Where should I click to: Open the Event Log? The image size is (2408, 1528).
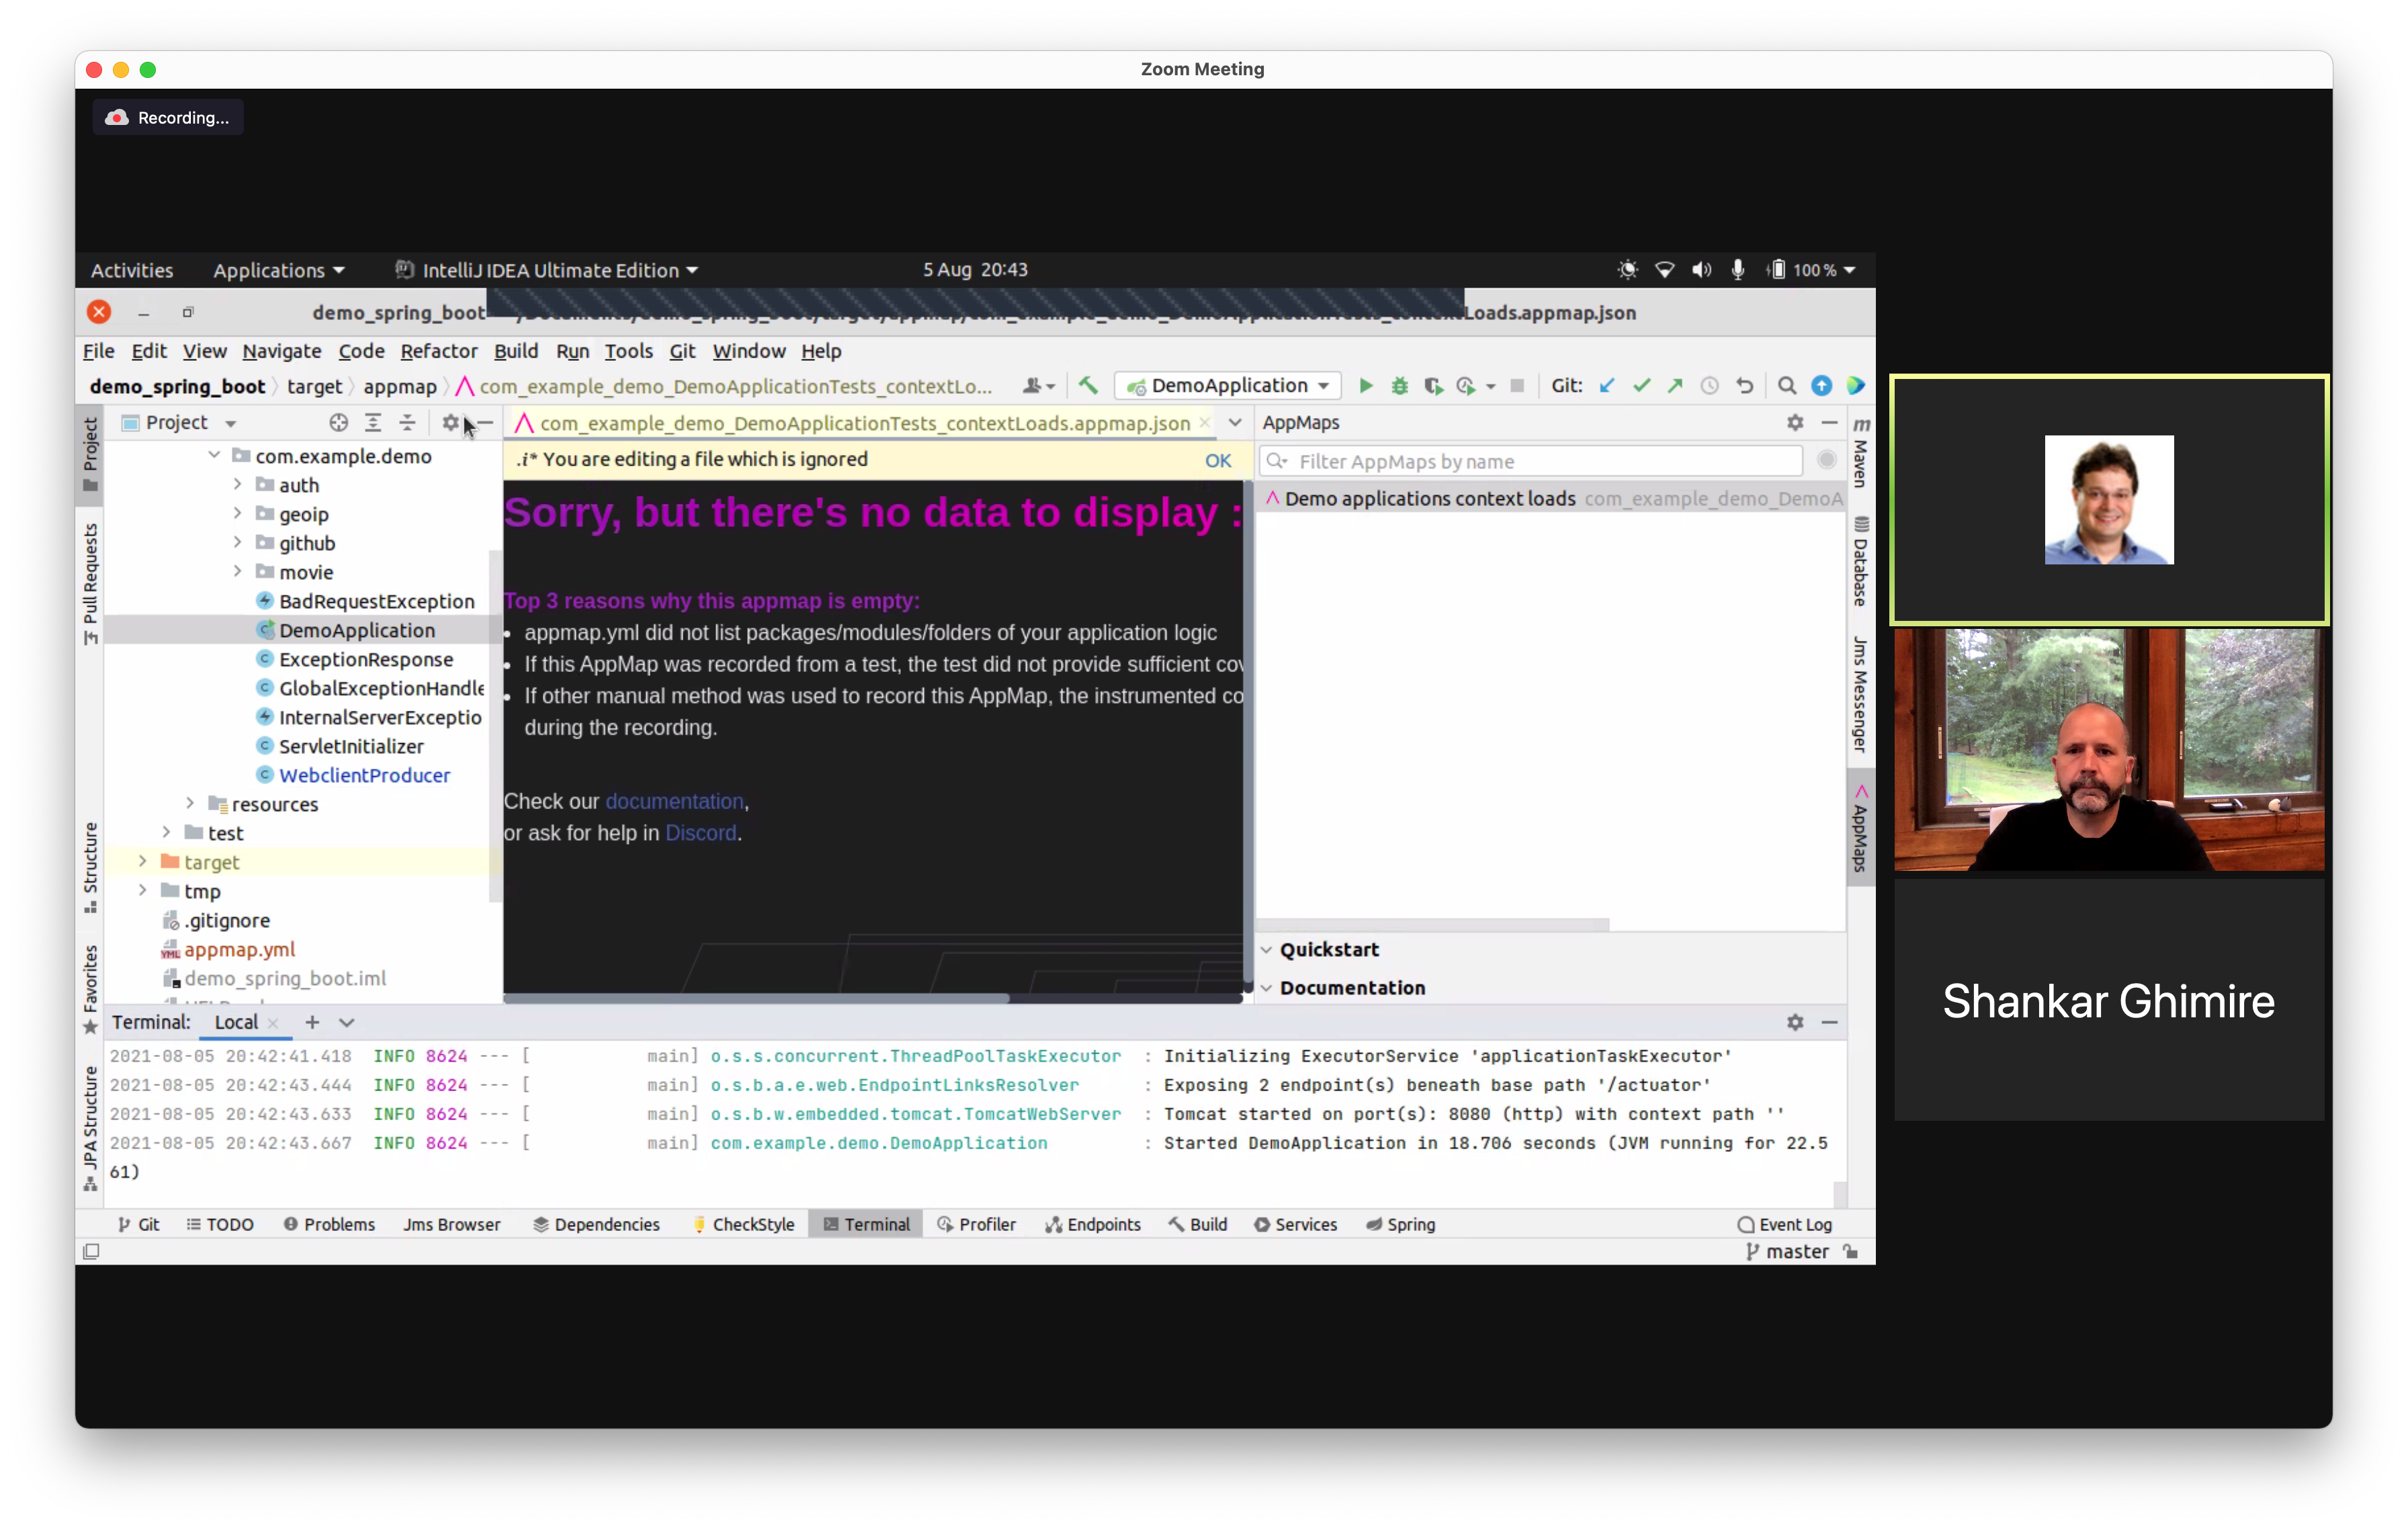click(x=1785, y=1225)
